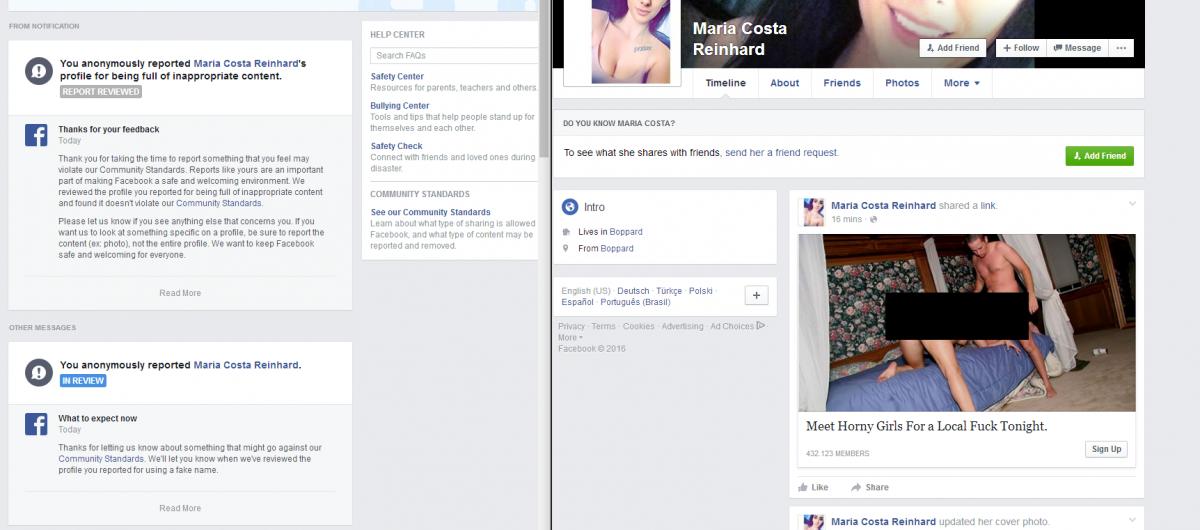Open post options chevron on cover photo post

[x=1132, y=520]
